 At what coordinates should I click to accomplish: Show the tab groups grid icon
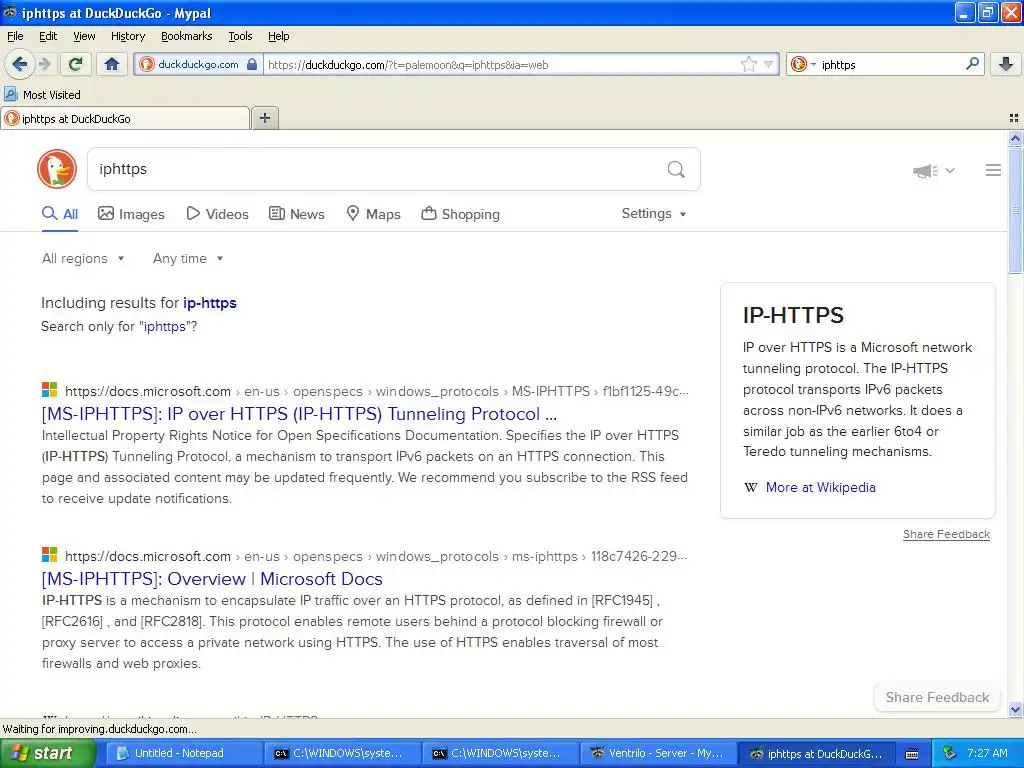click(x=1014, y=118)
